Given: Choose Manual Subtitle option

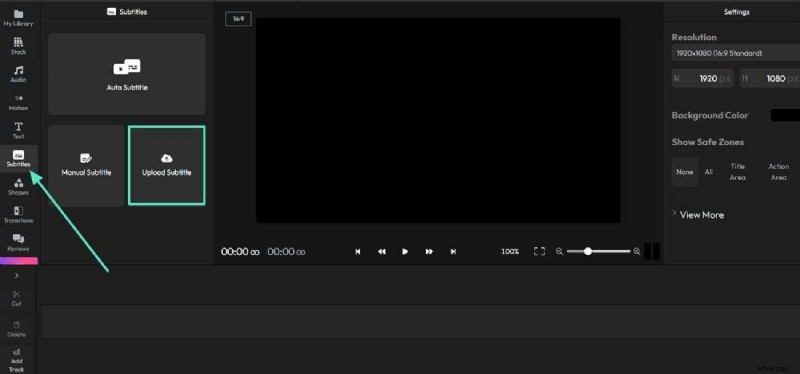Looking at the screenshot, I should coord(86,166).
